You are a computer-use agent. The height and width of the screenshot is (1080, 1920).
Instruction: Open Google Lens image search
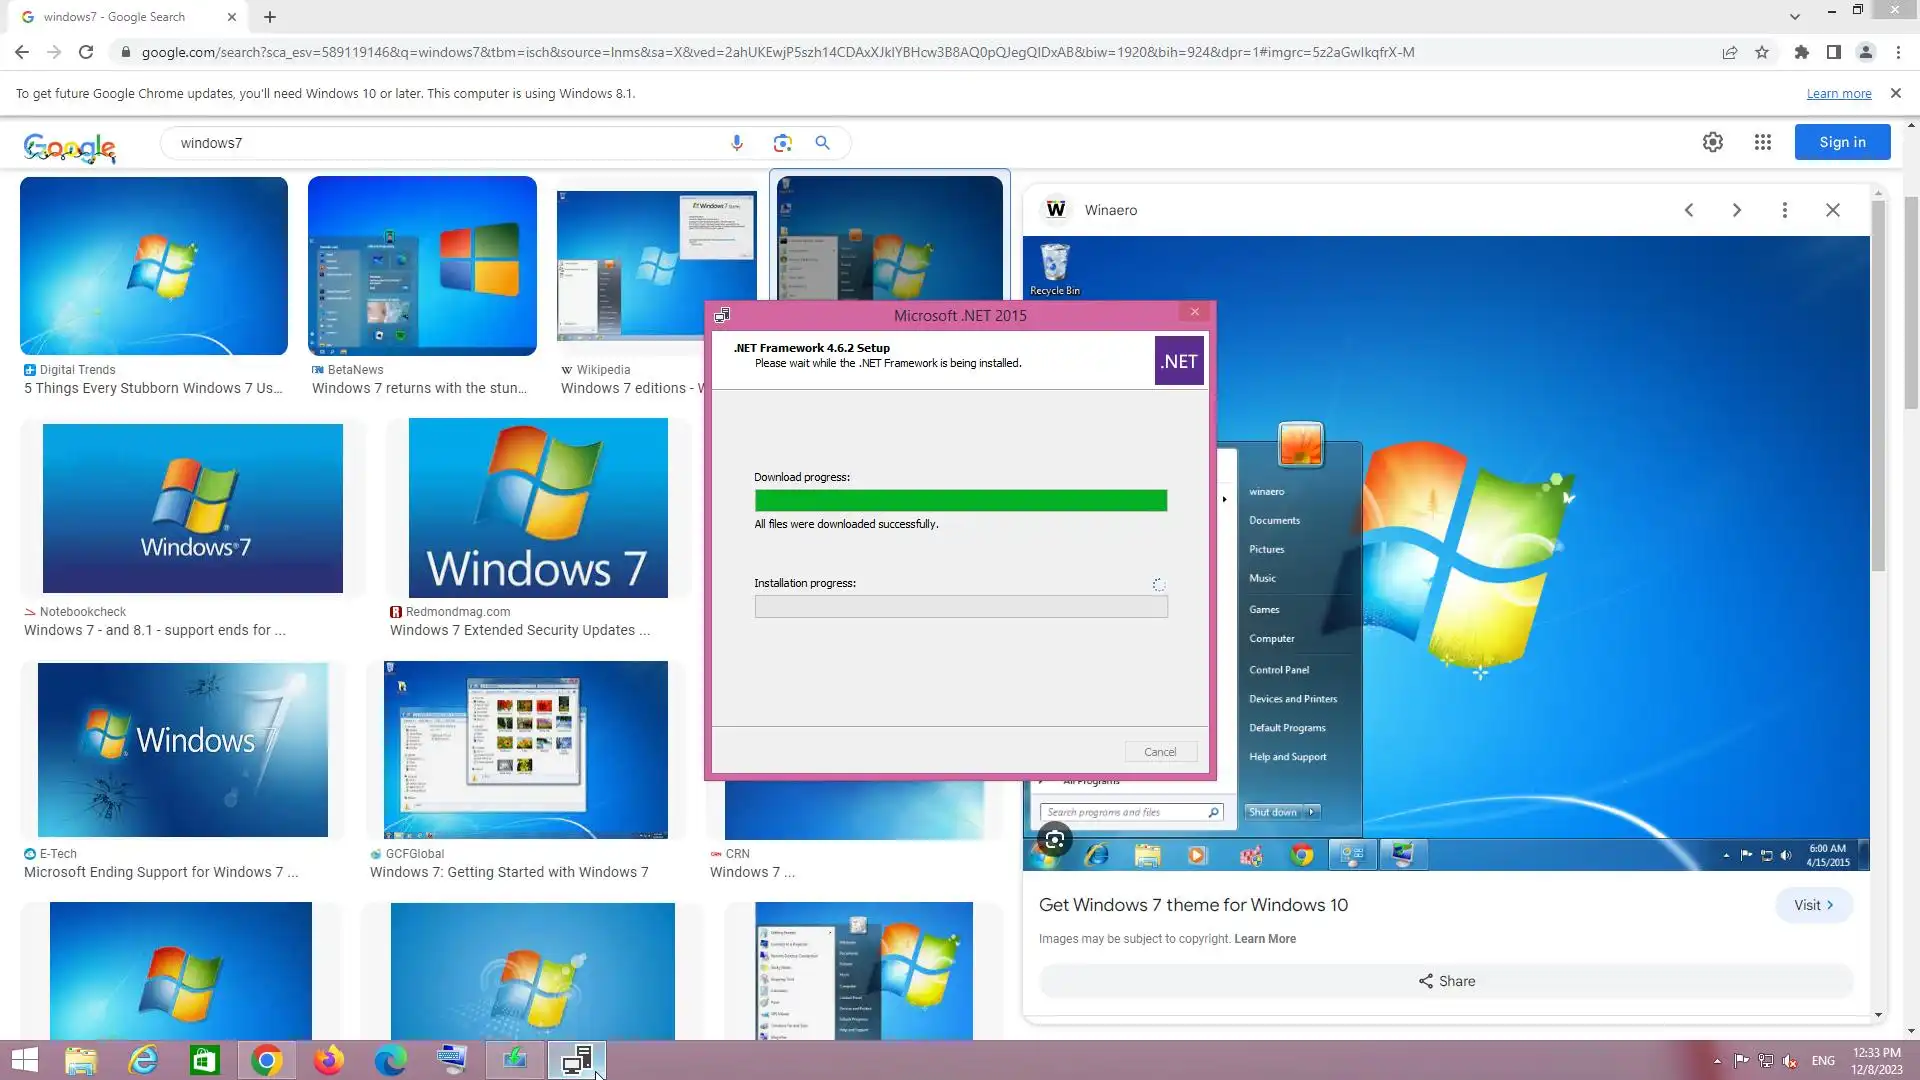pos(782,143)
